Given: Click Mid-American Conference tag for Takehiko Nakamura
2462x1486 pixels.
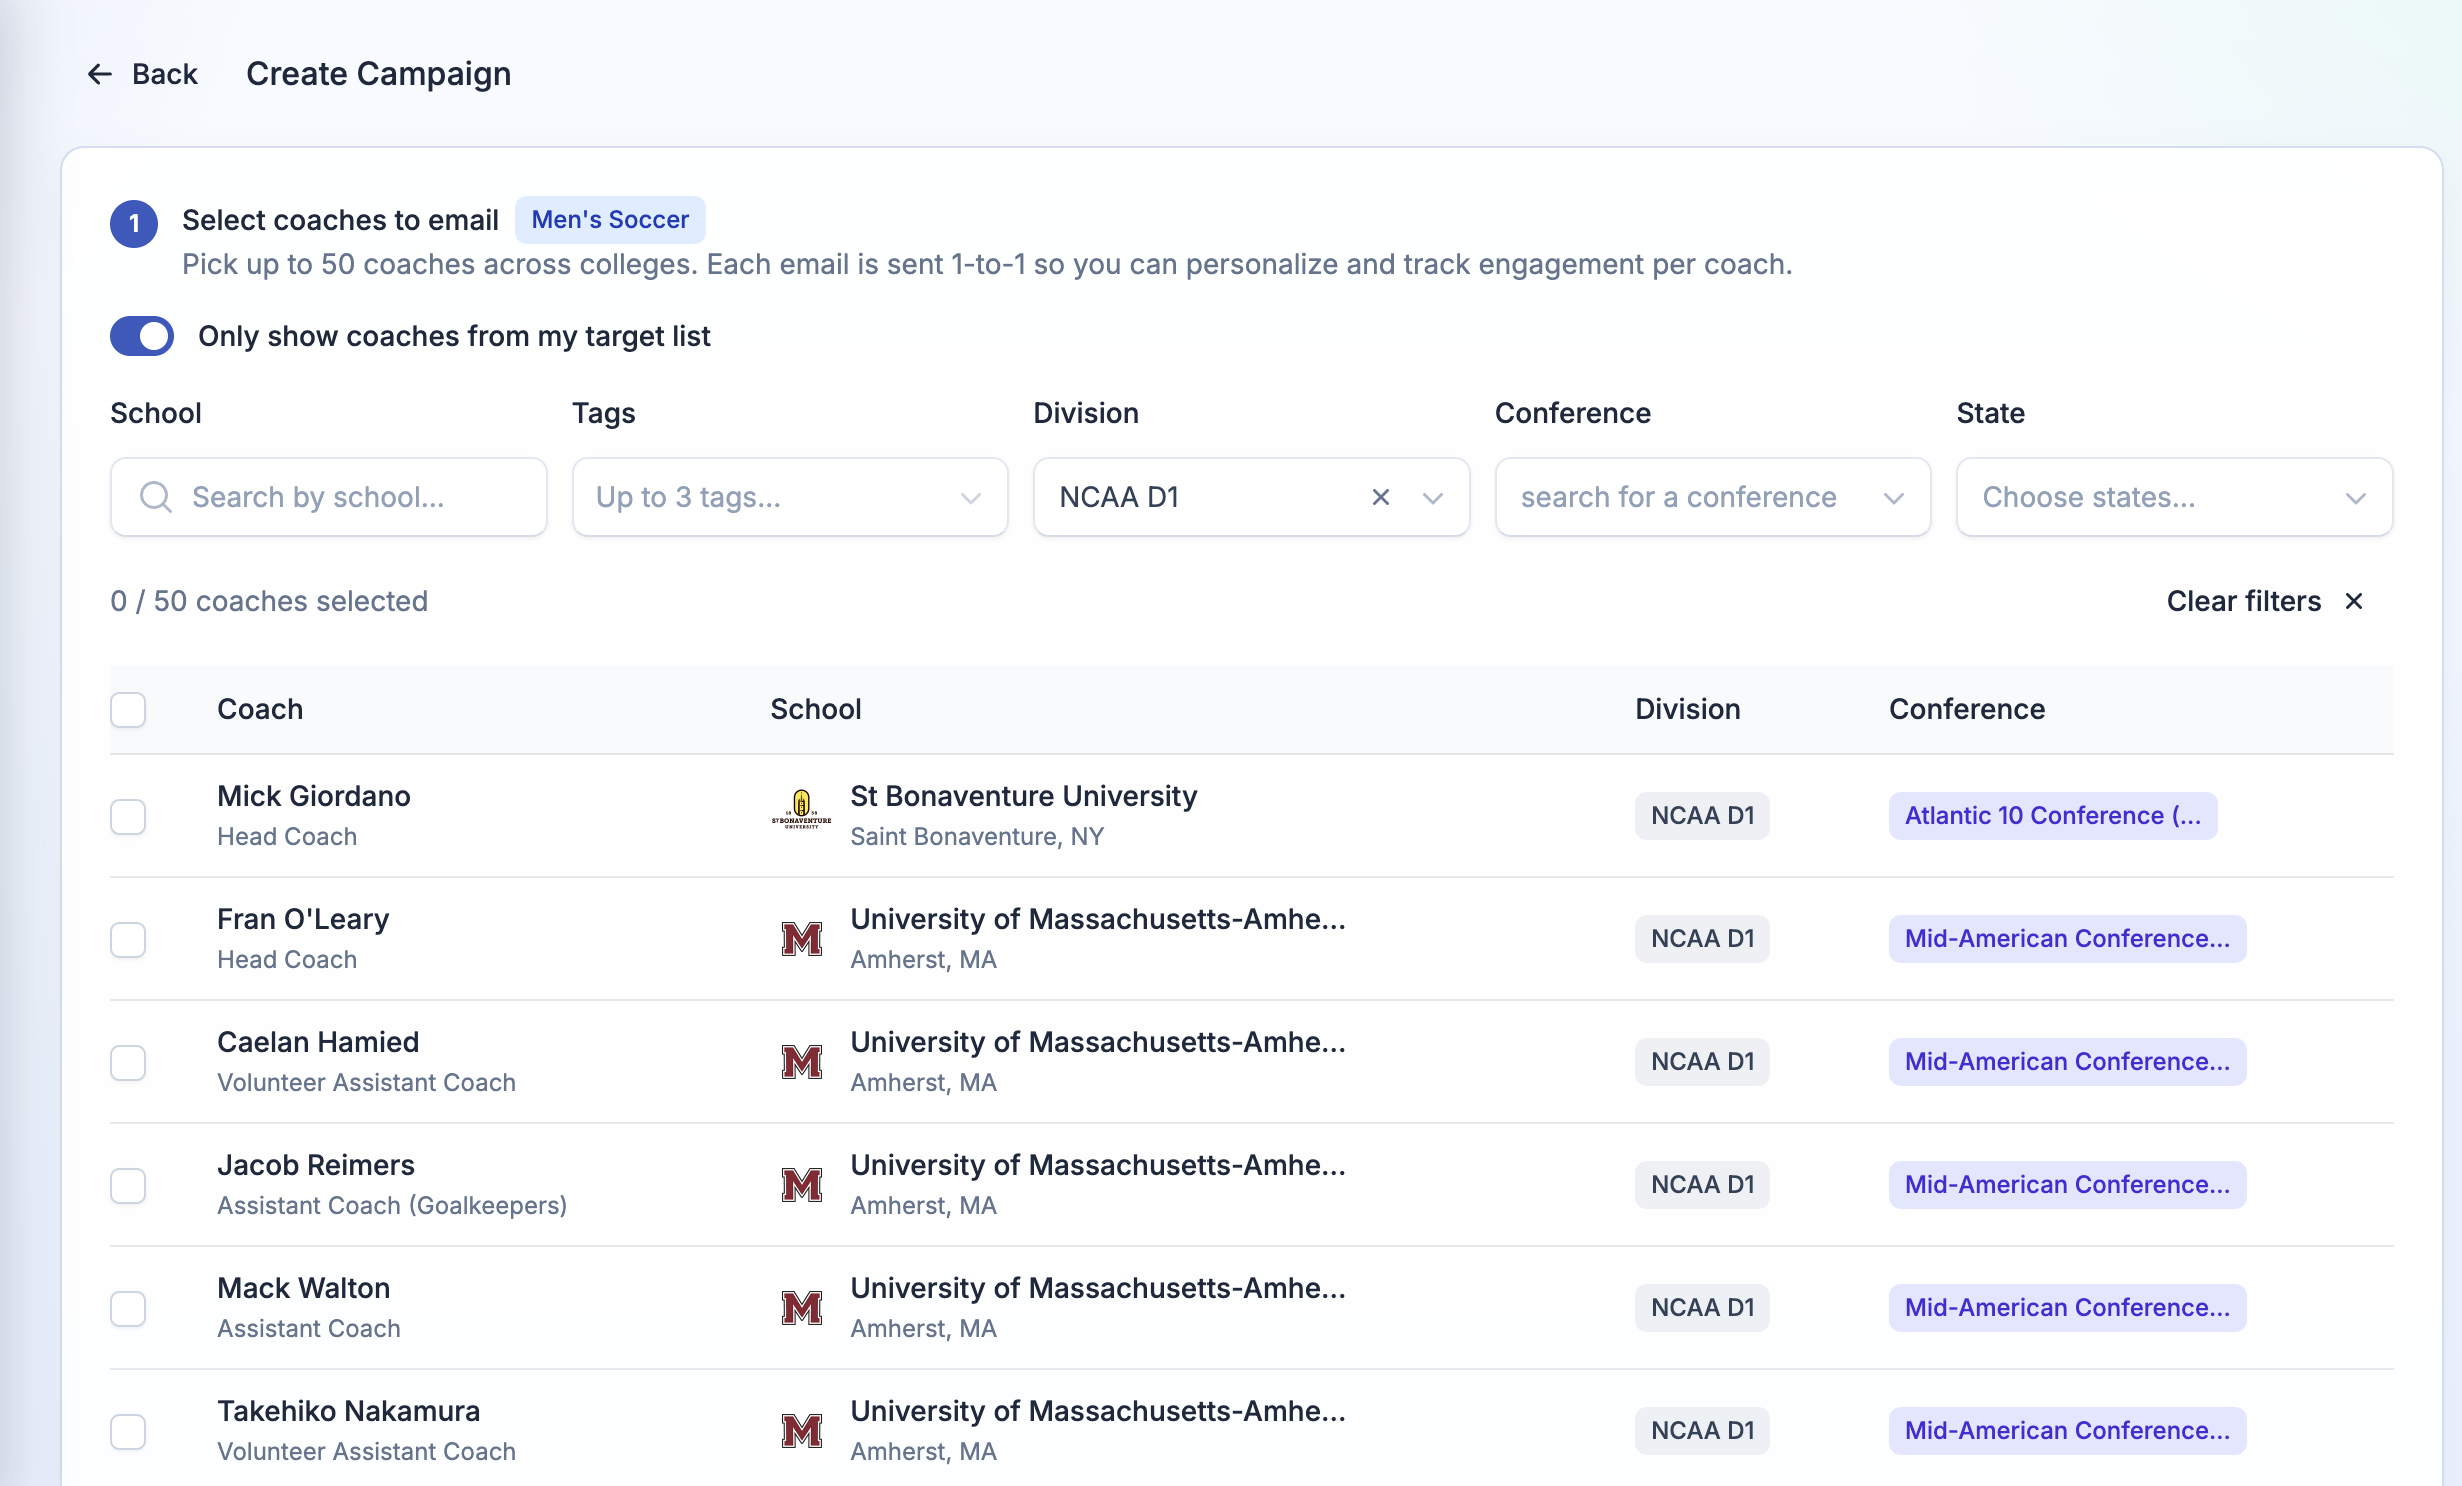Looking at the screenshot, I should pyautogui.click(x=2067, y=1431).
